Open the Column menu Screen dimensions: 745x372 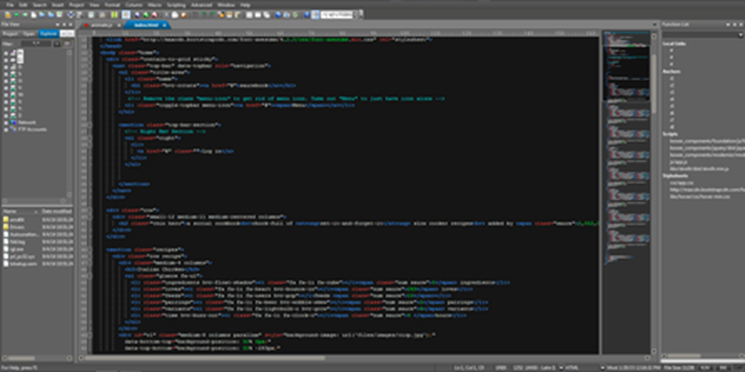coord(134,4)
